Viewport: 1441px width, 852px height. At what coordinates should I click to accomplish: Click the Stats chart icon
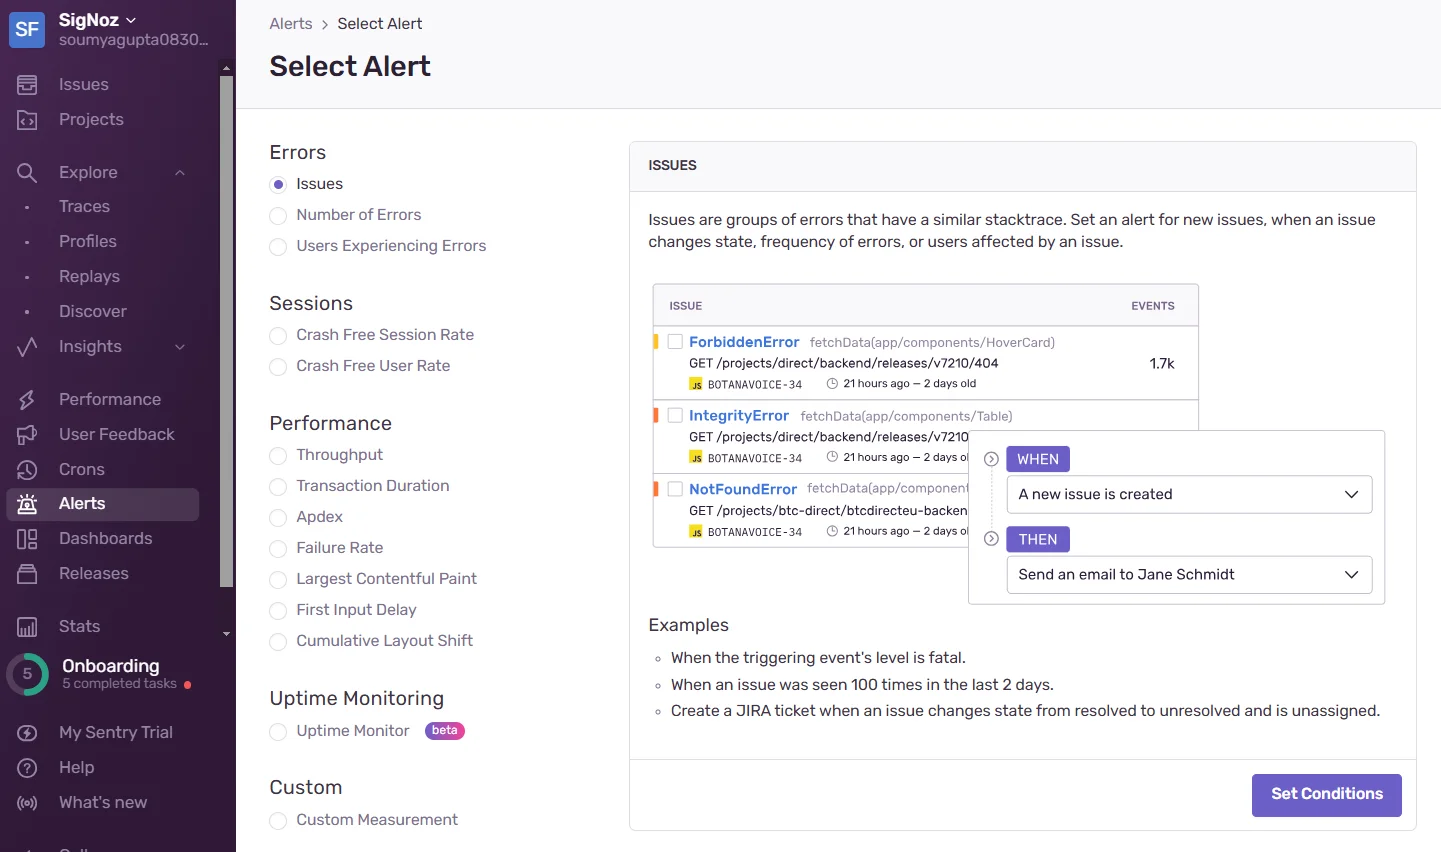click(x=27, y=627)
